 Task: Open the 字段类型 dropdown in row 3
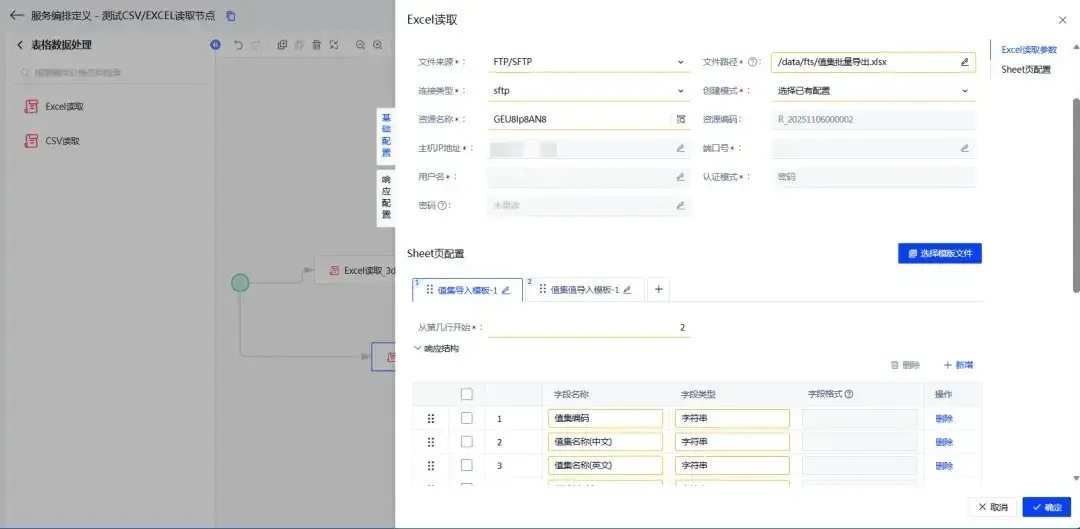(732, 466)
